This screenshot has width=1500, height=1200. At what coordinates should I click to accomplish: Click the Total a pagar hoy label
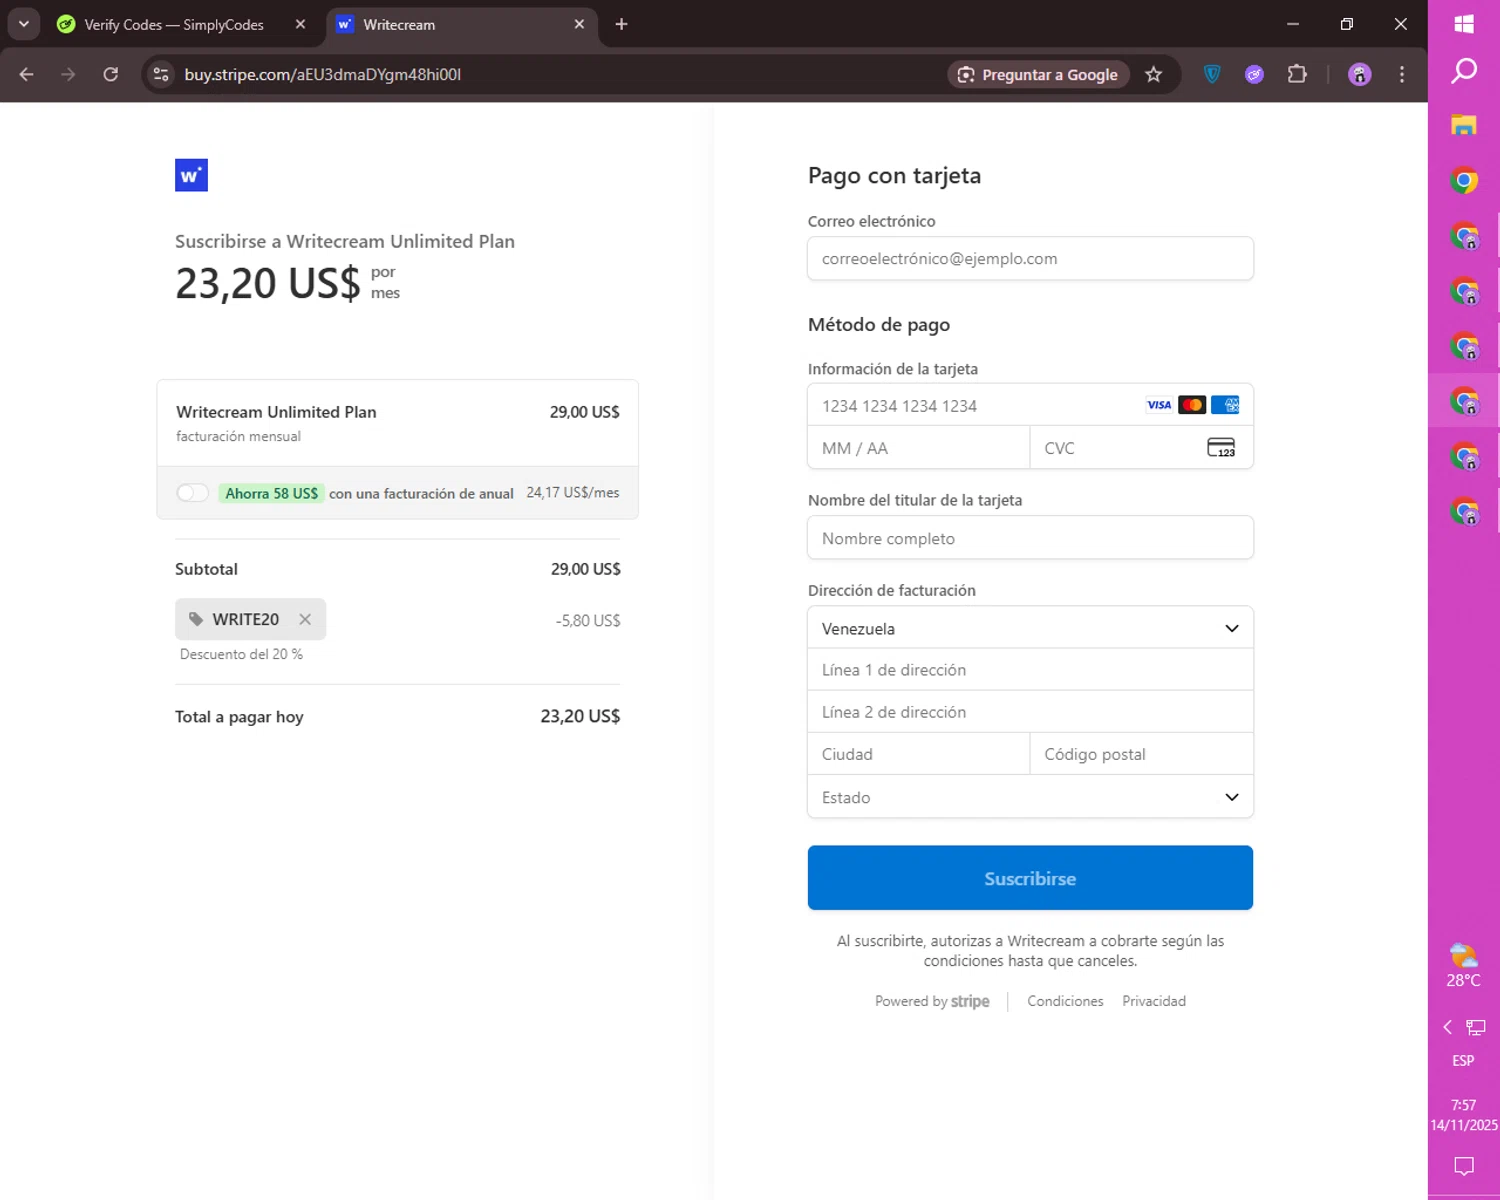pyautogui.click(x=239, y=717)
